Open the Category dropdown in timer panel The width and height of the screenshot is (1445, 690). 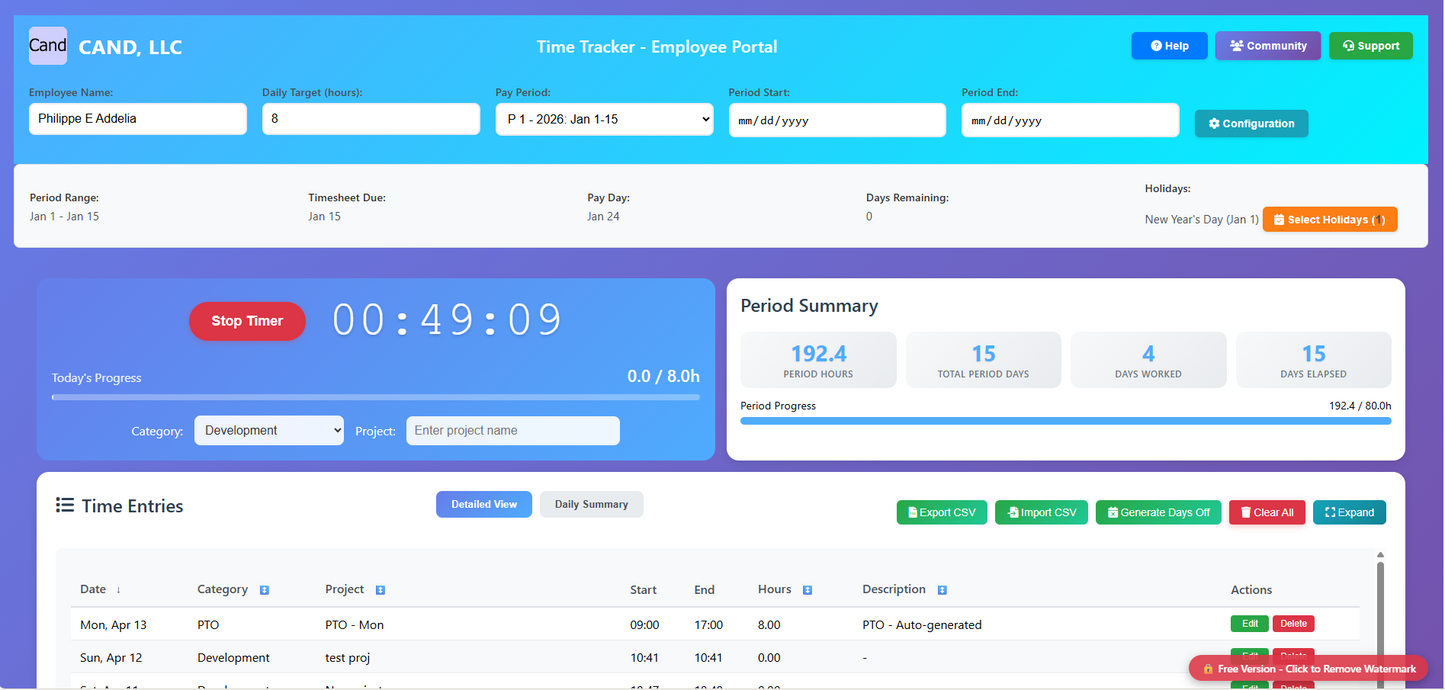[269, 431]
